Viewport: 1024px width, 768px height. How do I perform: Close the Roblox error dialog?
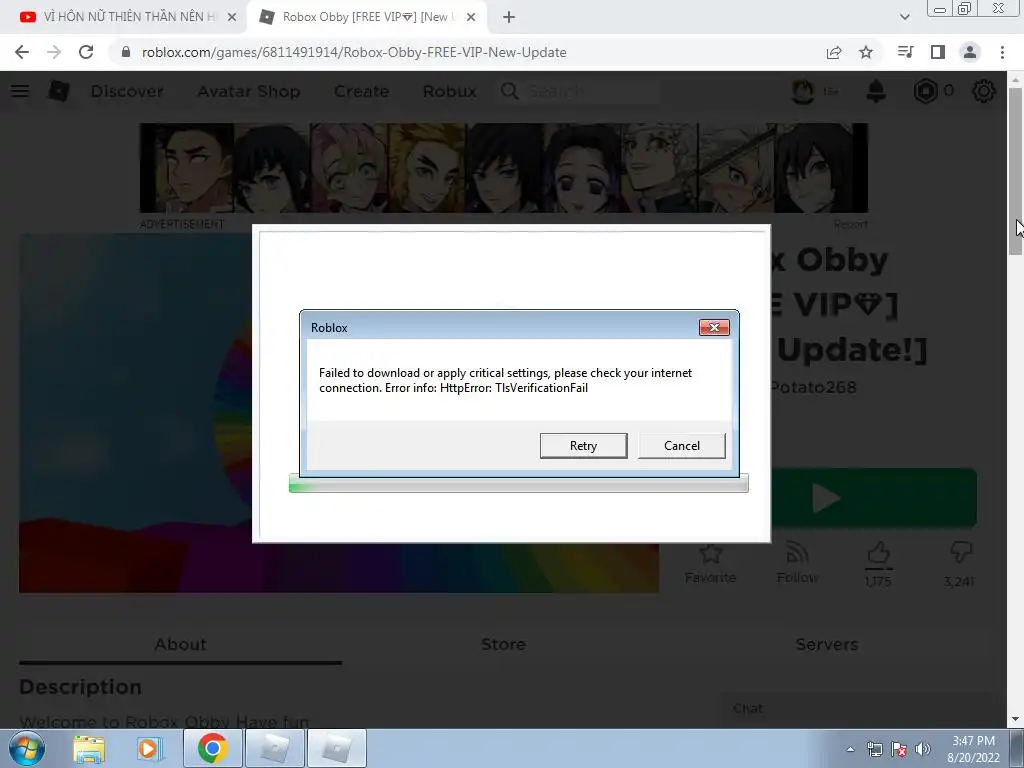tap(714, 327)
